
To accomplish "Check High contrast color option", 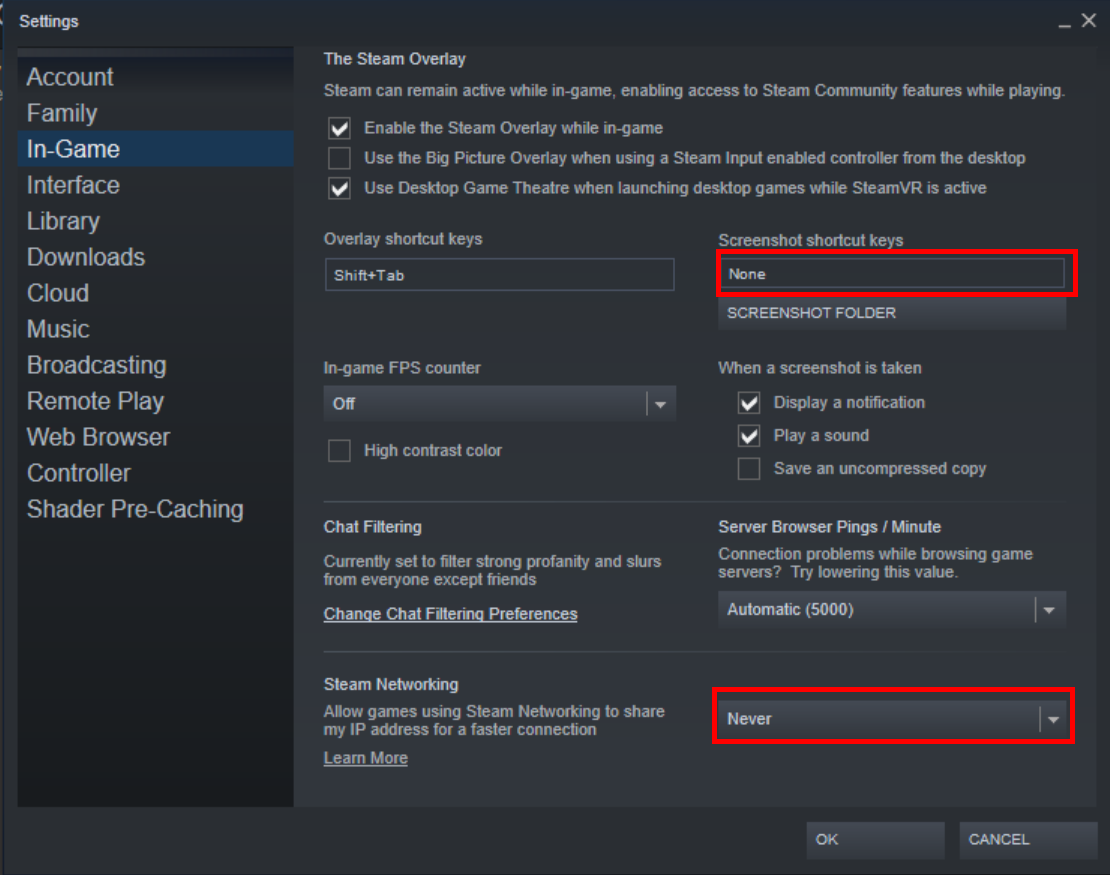I will (340, 450).
